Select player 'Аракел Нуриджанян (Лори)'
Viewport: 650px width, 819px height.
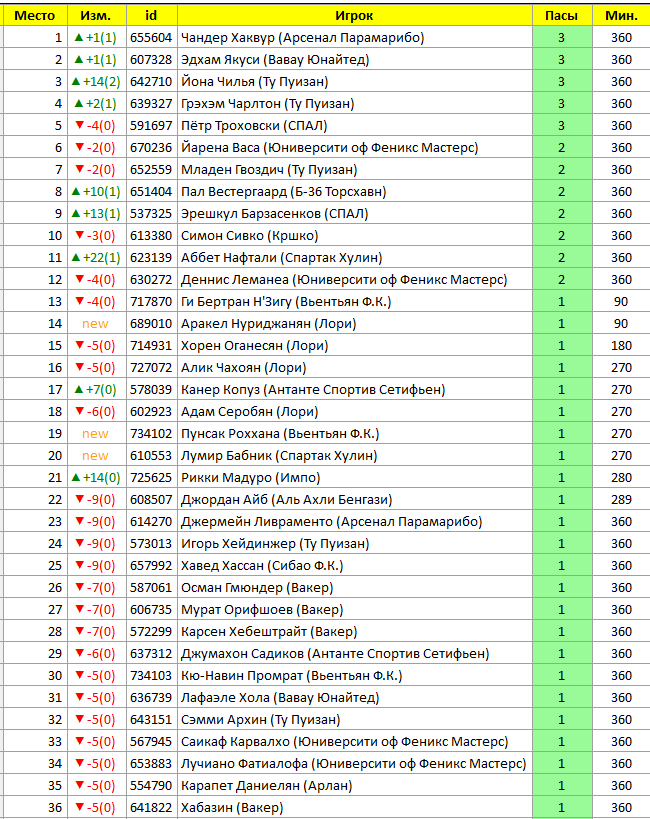(269, 323)
